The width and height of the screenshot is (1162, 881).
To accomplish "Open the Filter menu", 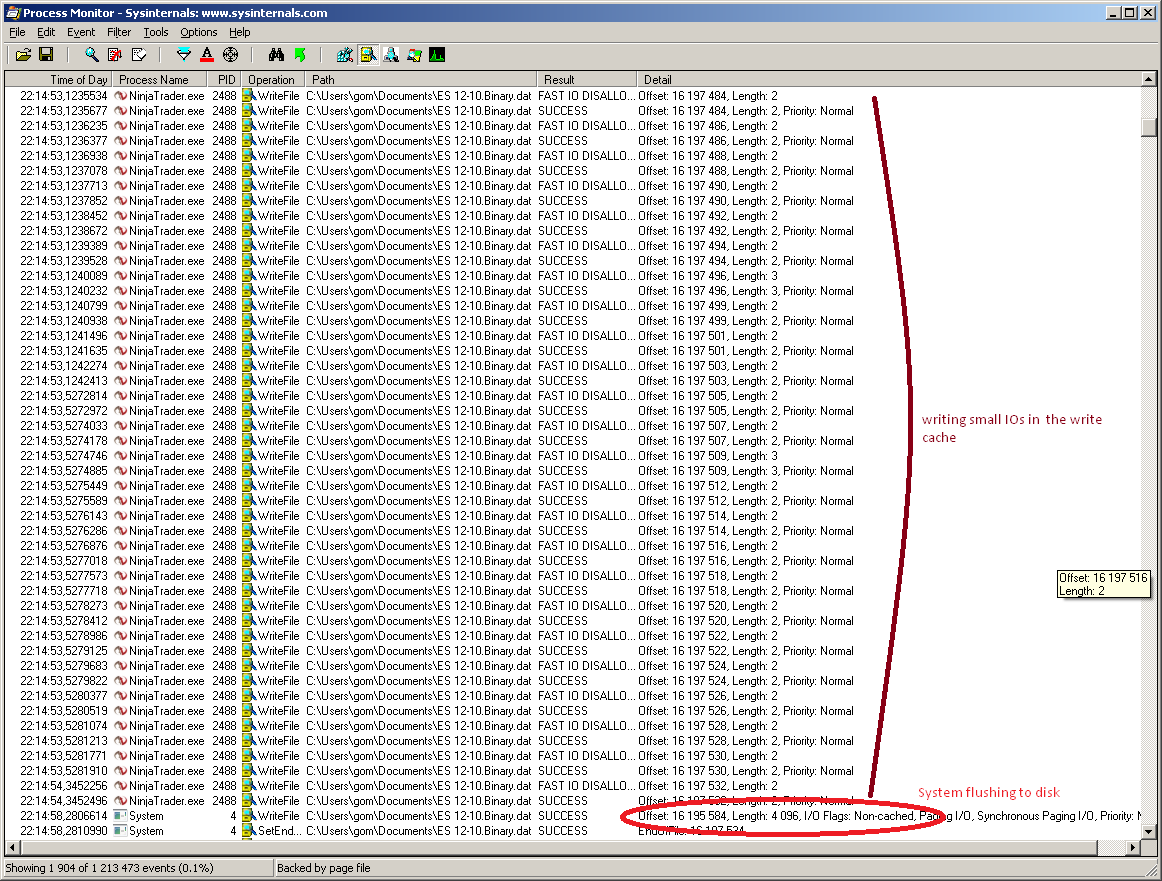I will 119,33.
